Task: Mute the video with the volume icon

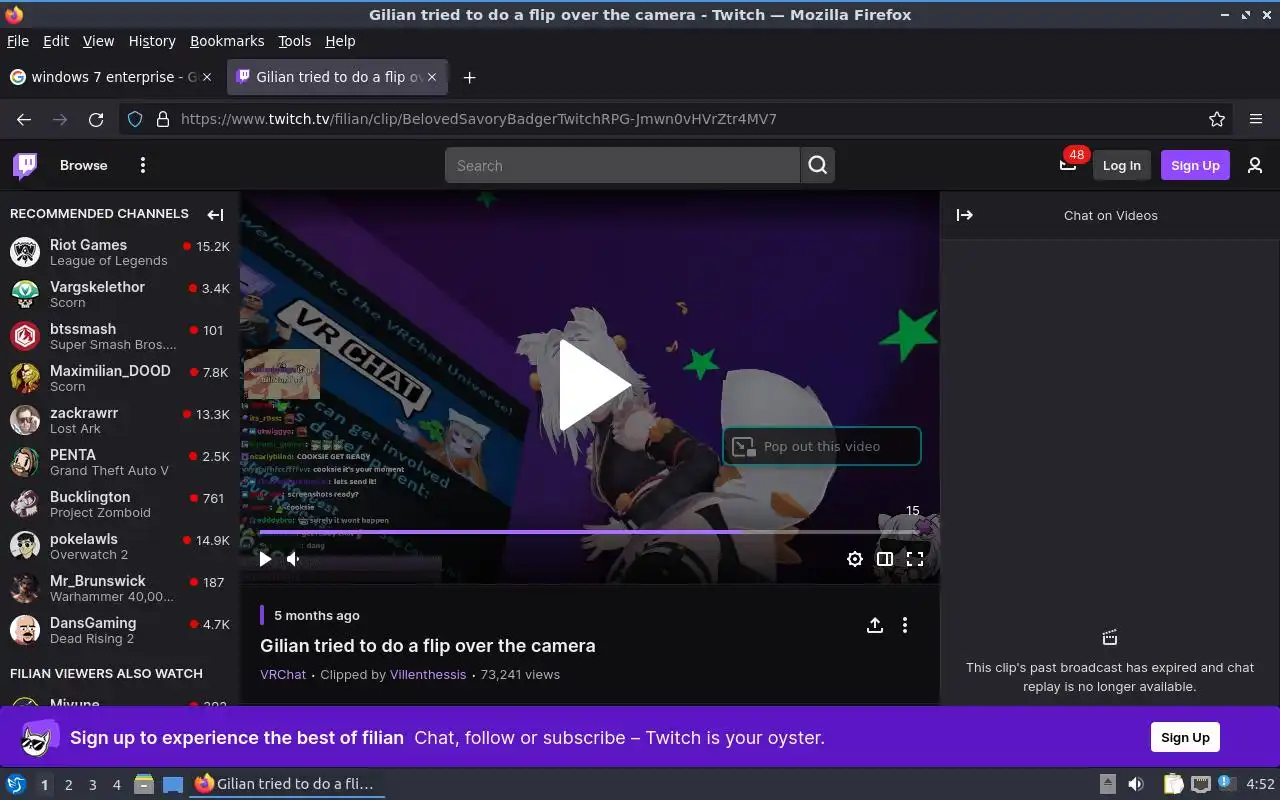Action: [x=293, y=559]
